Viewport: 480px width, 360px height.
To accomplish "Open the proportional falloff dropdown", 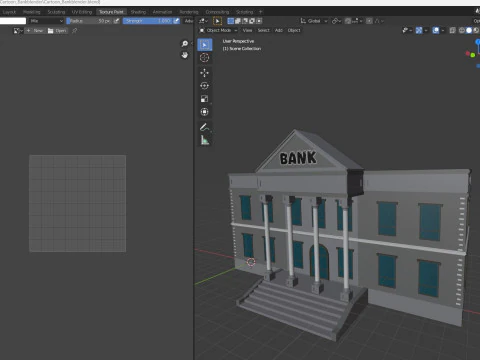I will click(x=379, y=21).
